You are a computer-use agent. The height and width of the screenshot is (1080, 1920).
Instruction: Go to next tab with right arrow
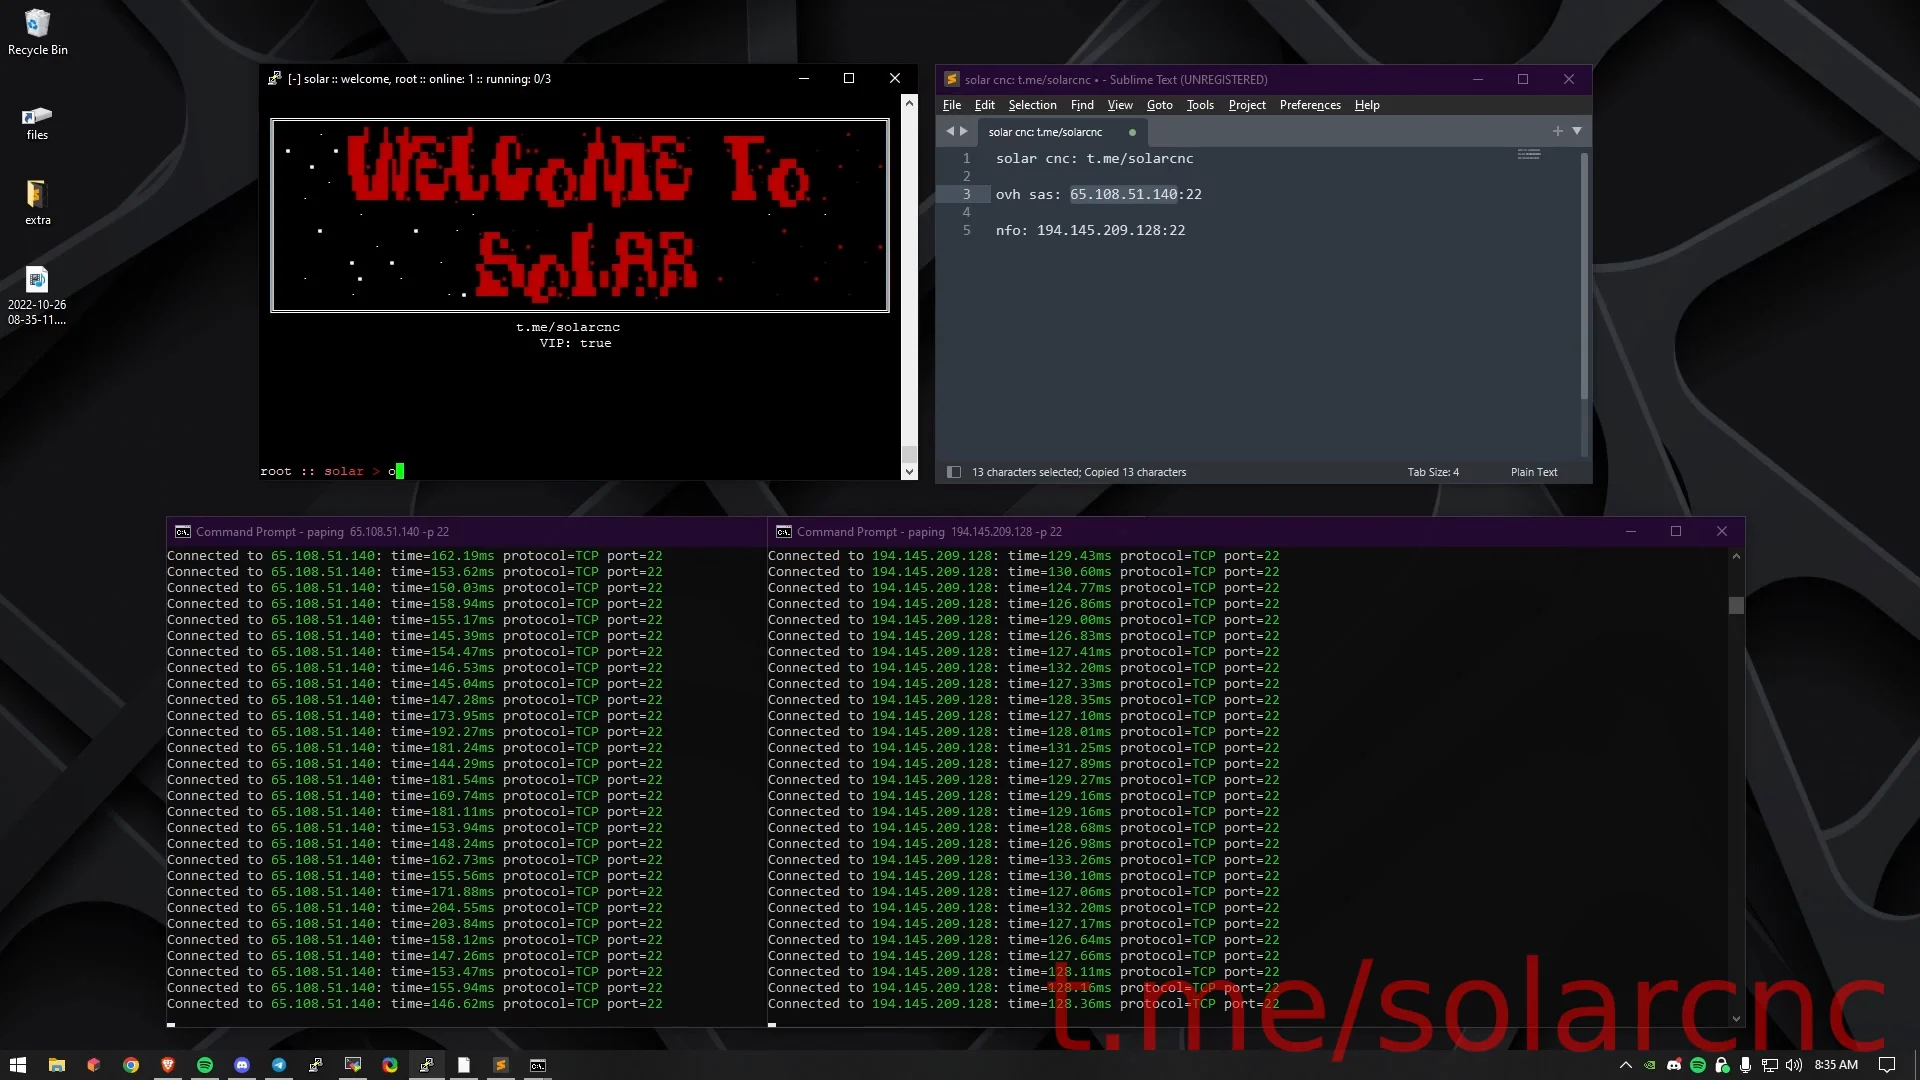pyautogui.click(x=964, y=131)
